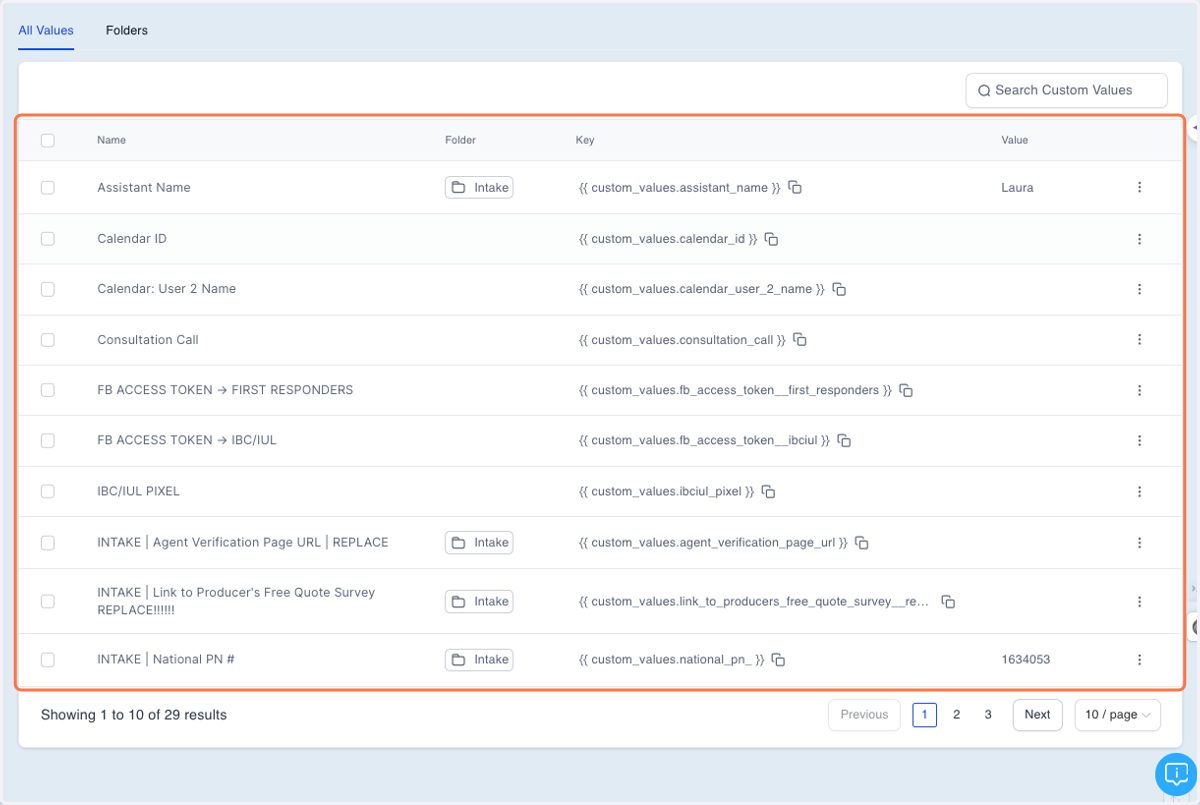Click the Key column header
The height and width of the screenshot is (805, 1200).
[x=585, y=140]
